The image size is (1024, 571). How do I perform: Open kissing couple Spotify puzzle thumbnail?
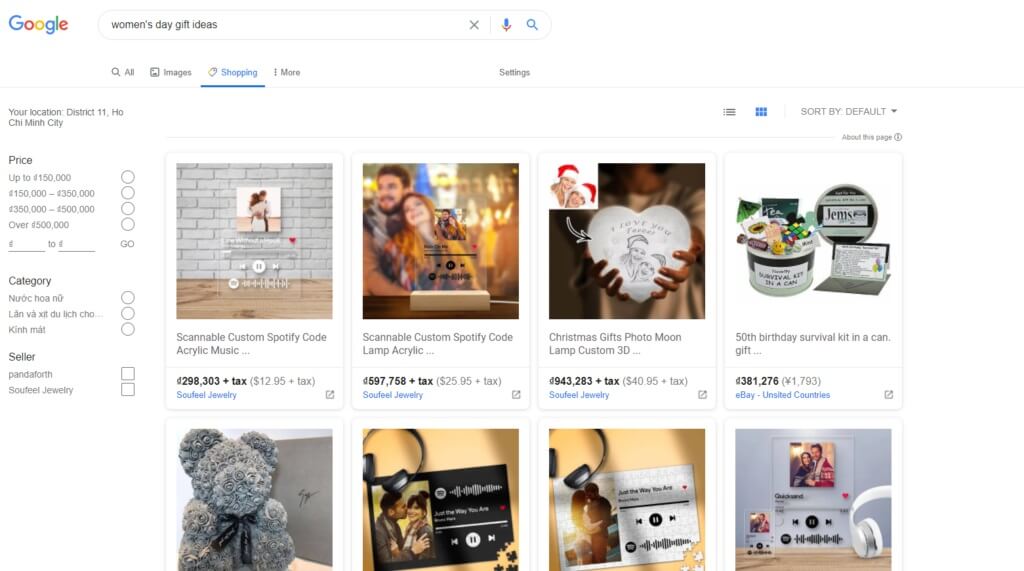click(627, 500)
